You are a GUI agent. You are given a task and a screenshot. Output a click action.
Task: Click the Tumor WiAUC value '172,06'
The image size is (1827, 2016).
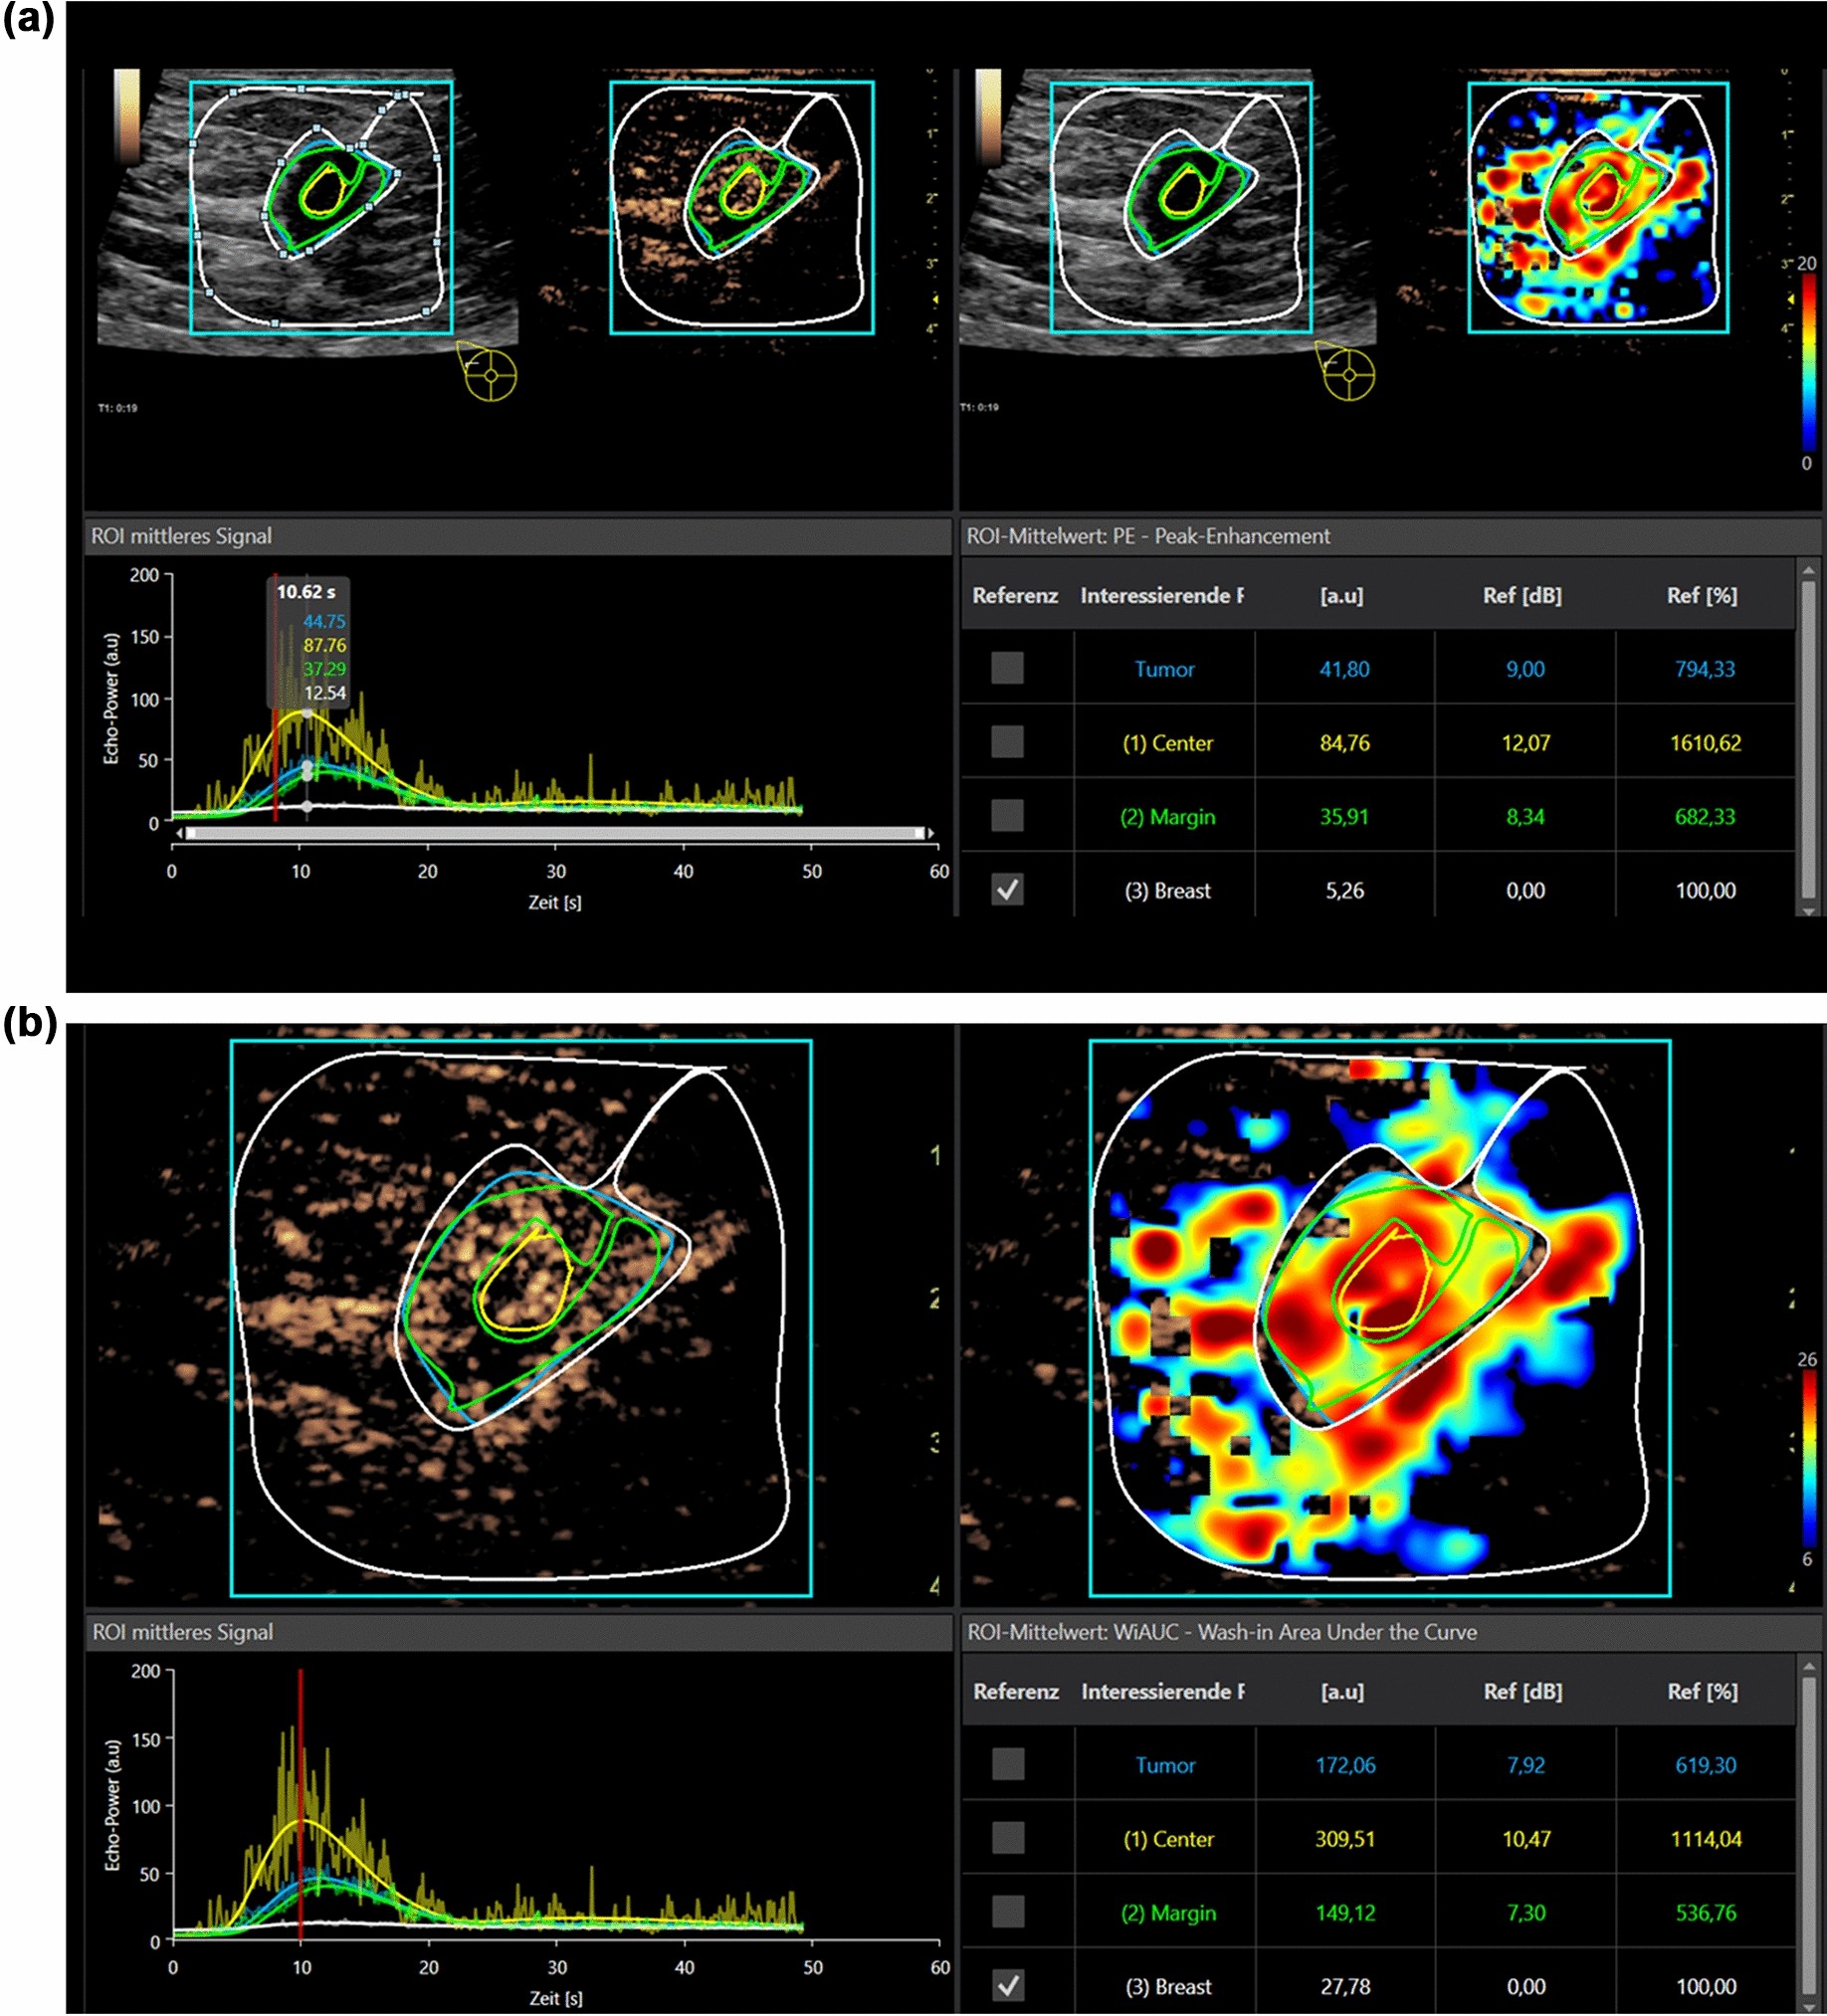(1345, 1765)
